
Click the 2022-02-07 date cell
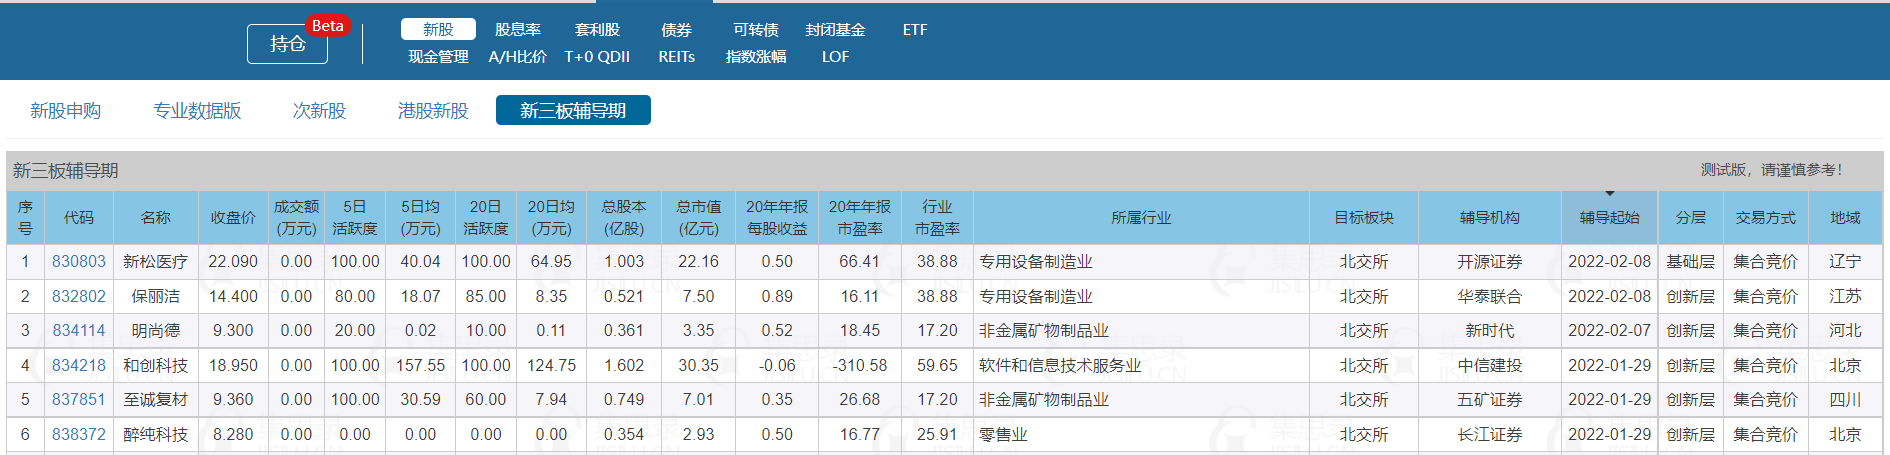pyautogui.click(x=1609, y=331)
